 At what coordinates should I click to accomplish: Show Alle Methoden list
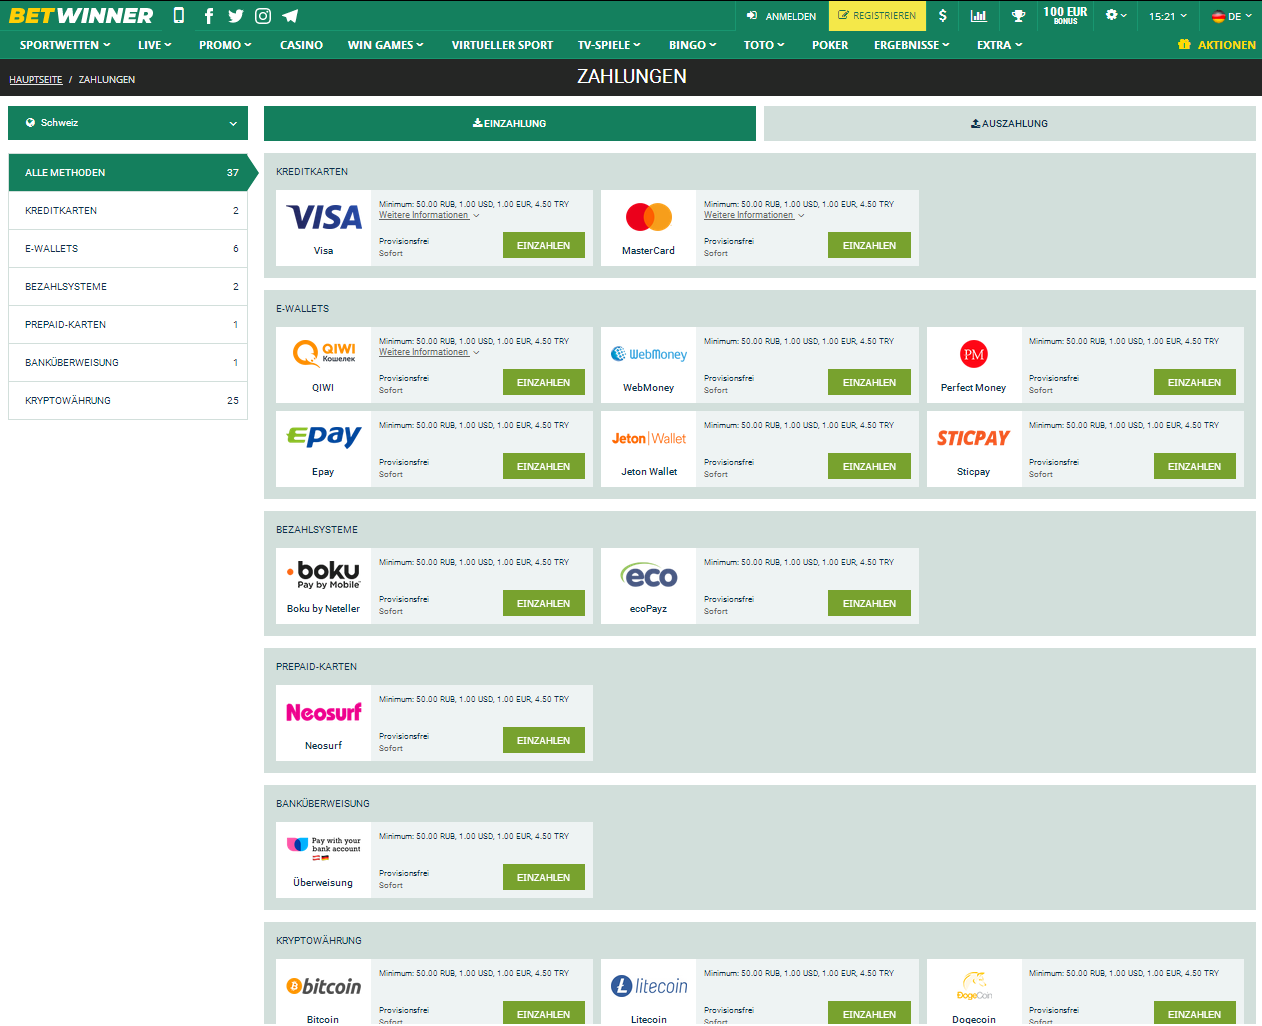[128, 173]
